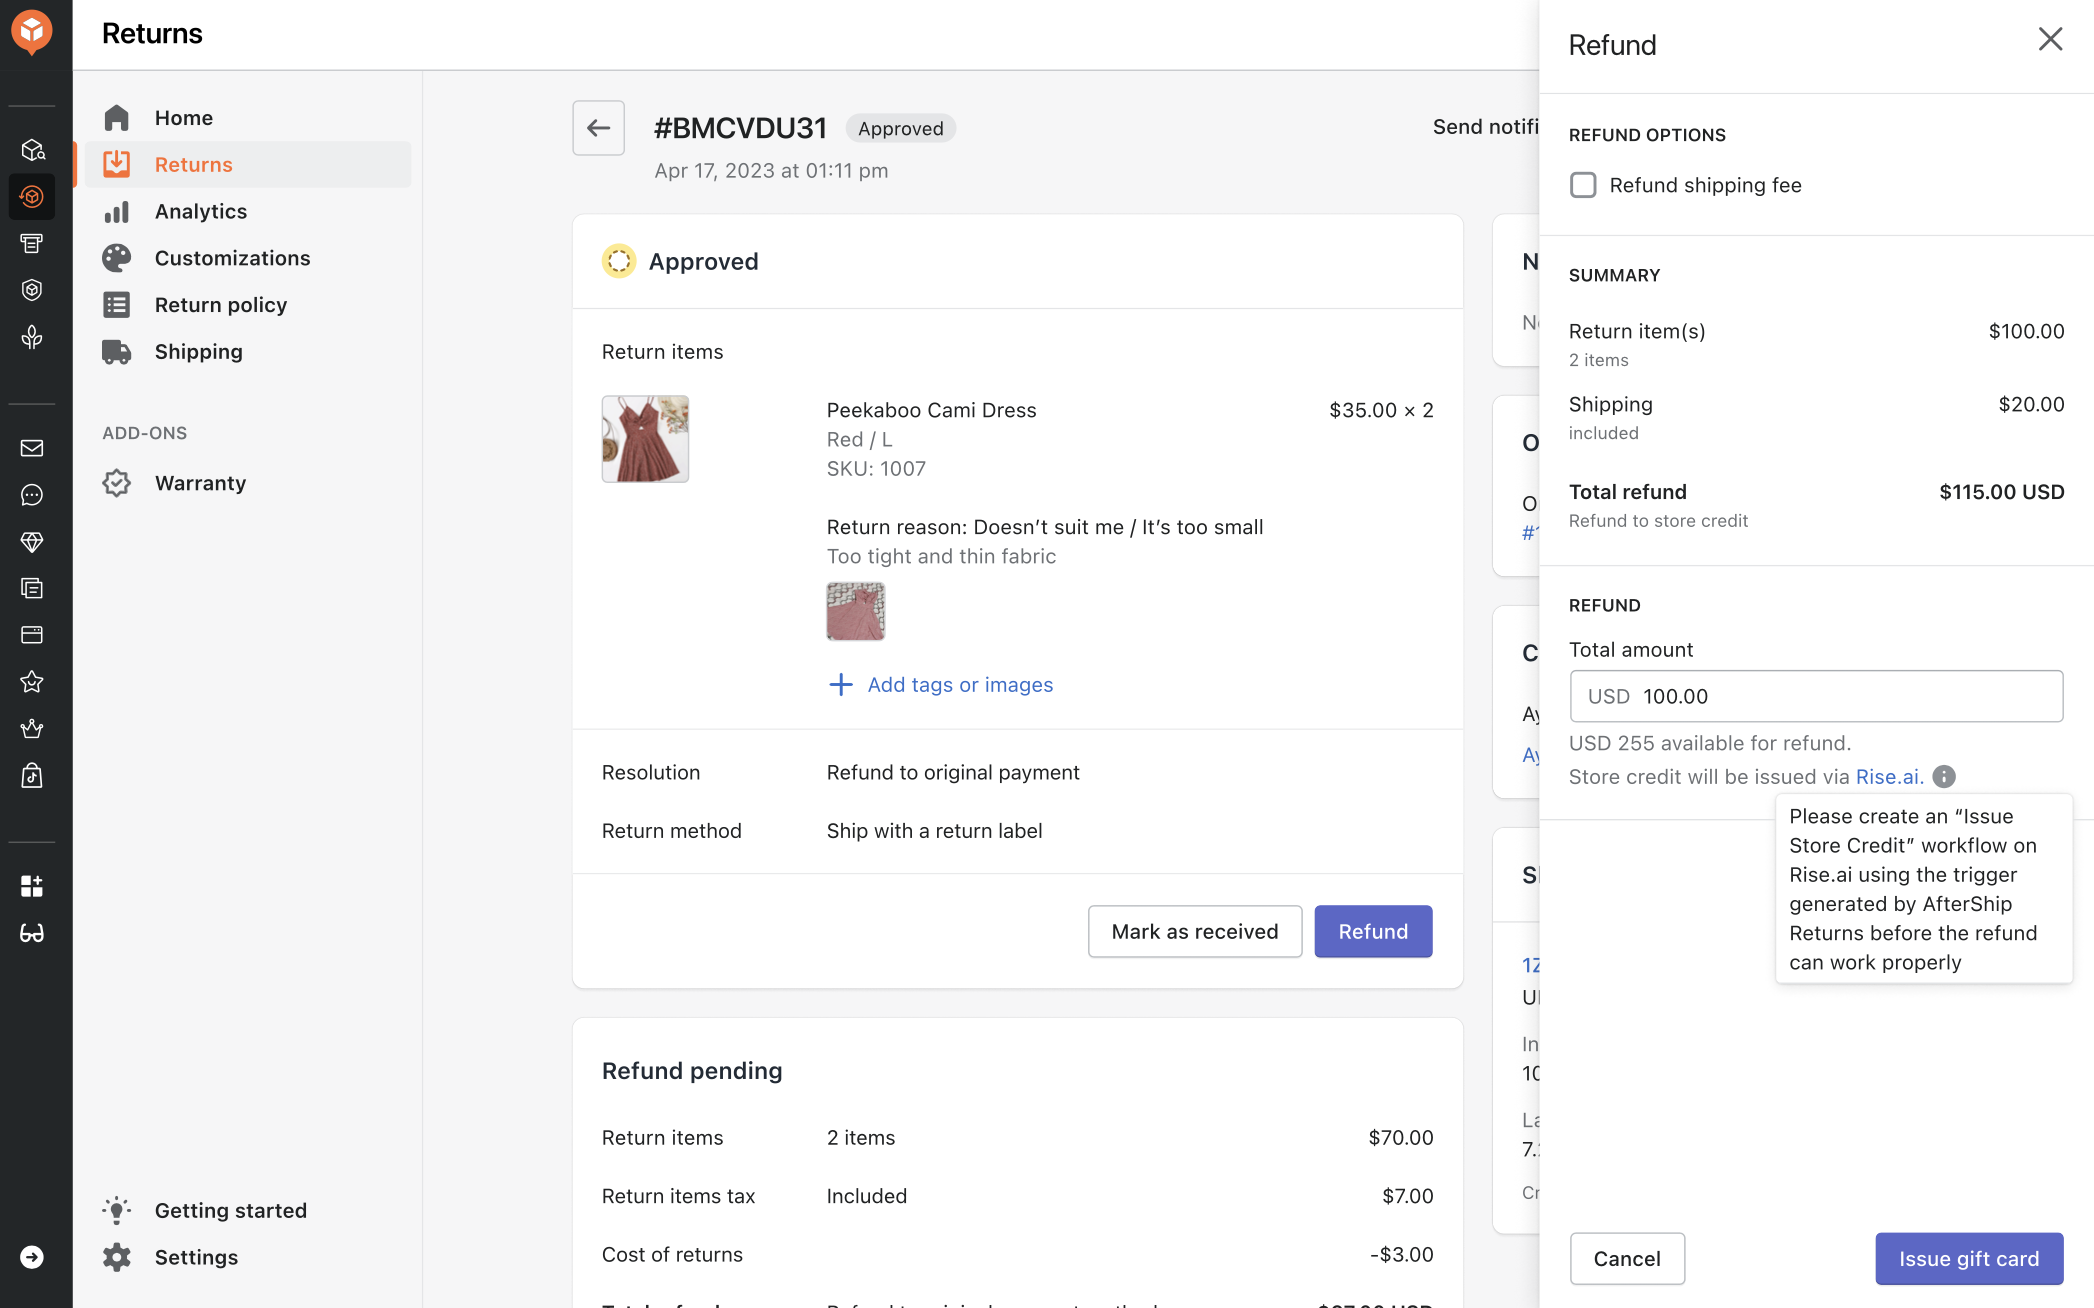Viewport: 2094px width, 1308px height.
Task: Open the email icon in dark sidebar
Action: [x=32, y=448]
